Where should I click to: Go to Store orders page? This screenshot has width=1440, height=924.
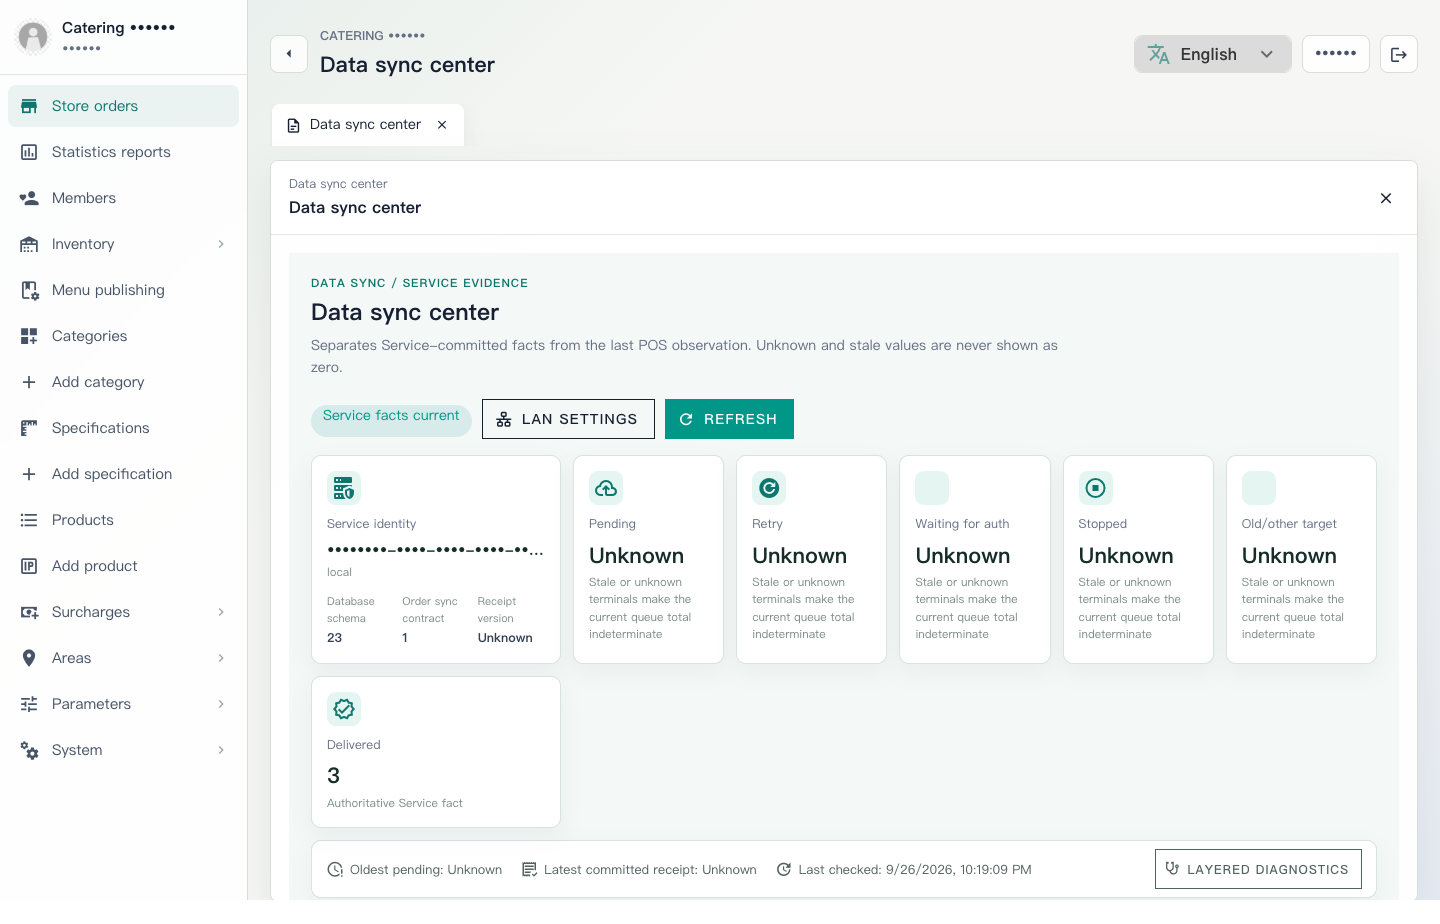(123, 106)
